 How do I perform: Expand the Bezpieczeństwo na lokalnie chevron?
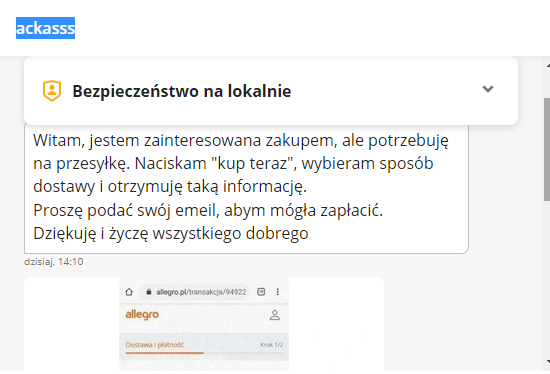(x=488, y=89)
